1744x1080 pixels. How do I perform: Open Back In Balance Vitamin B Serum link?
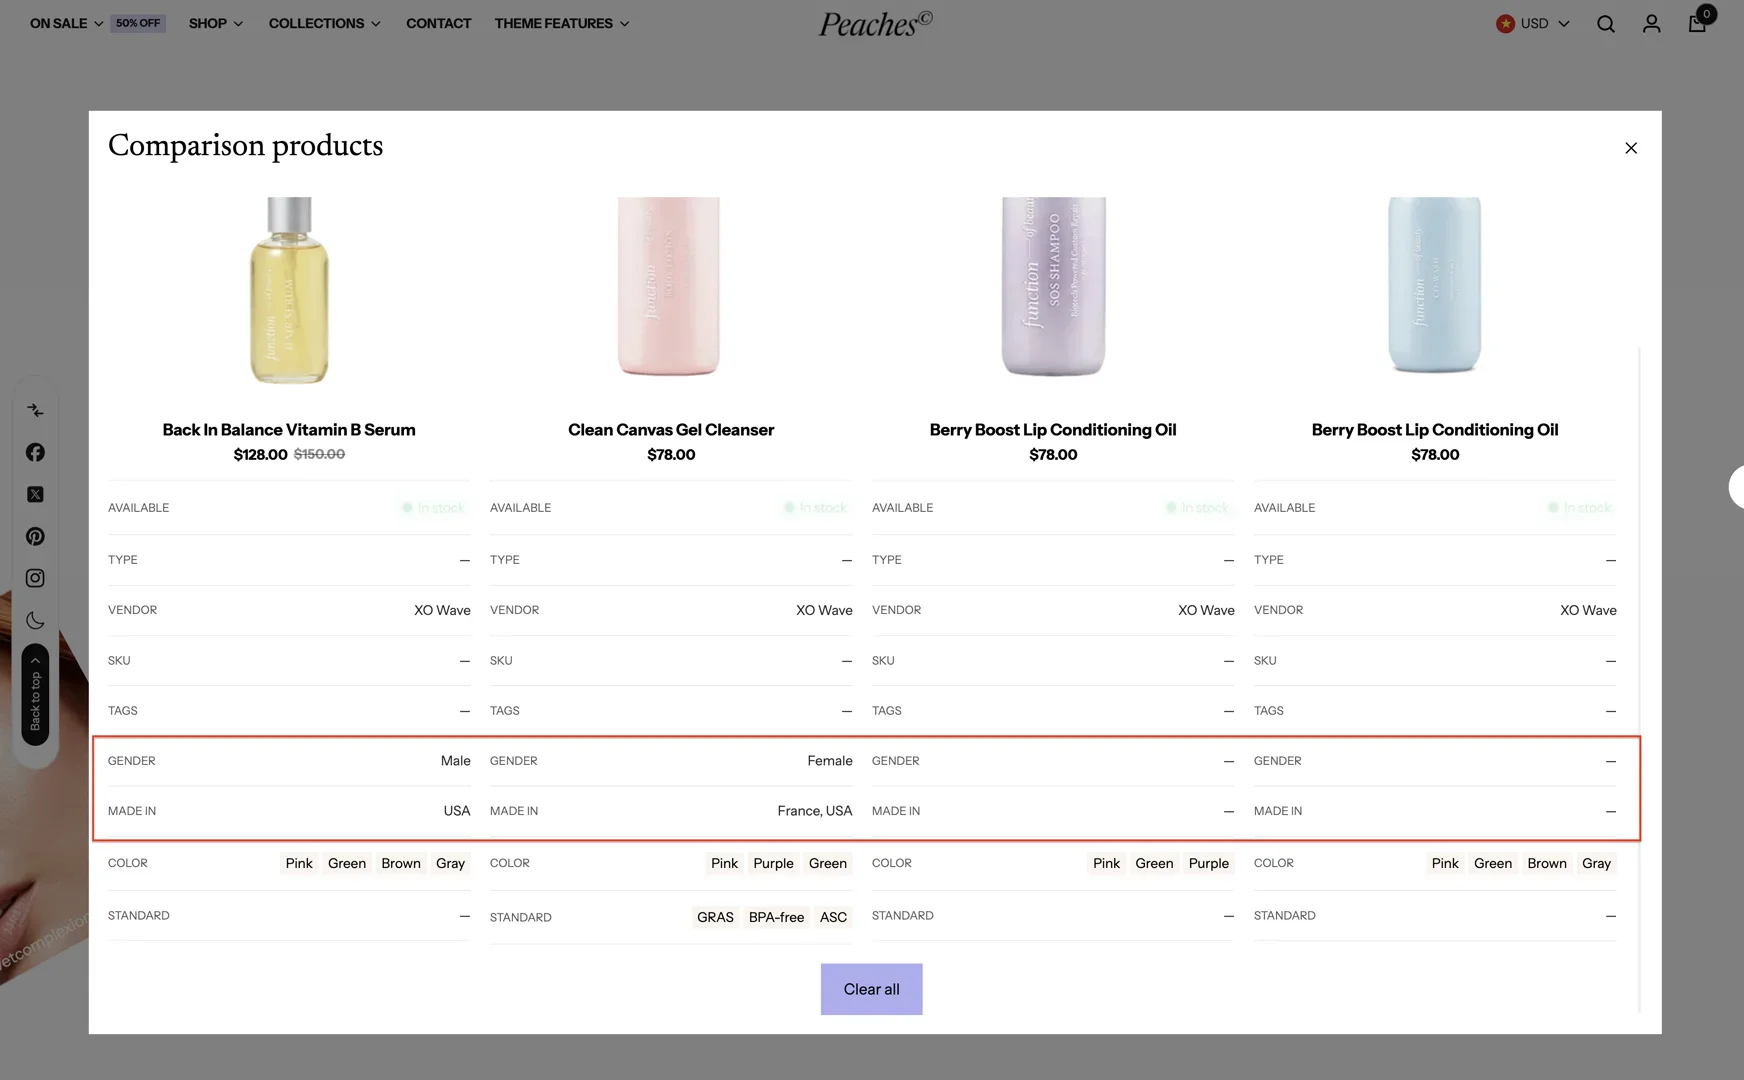click(289, 430)
